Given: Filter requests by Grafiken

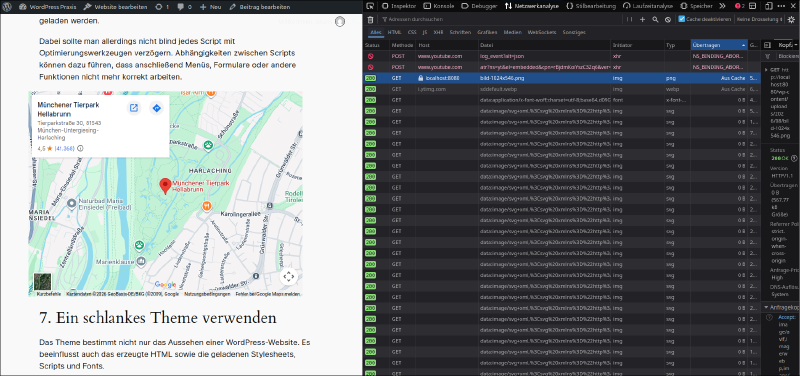Looking at the screenshot, I should 487,32.
